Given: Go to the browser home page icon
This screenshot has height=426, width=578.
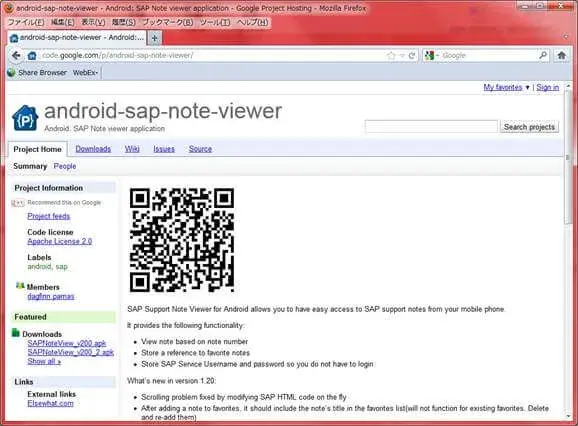Looking at the screenshot, I should pos(561,56).
